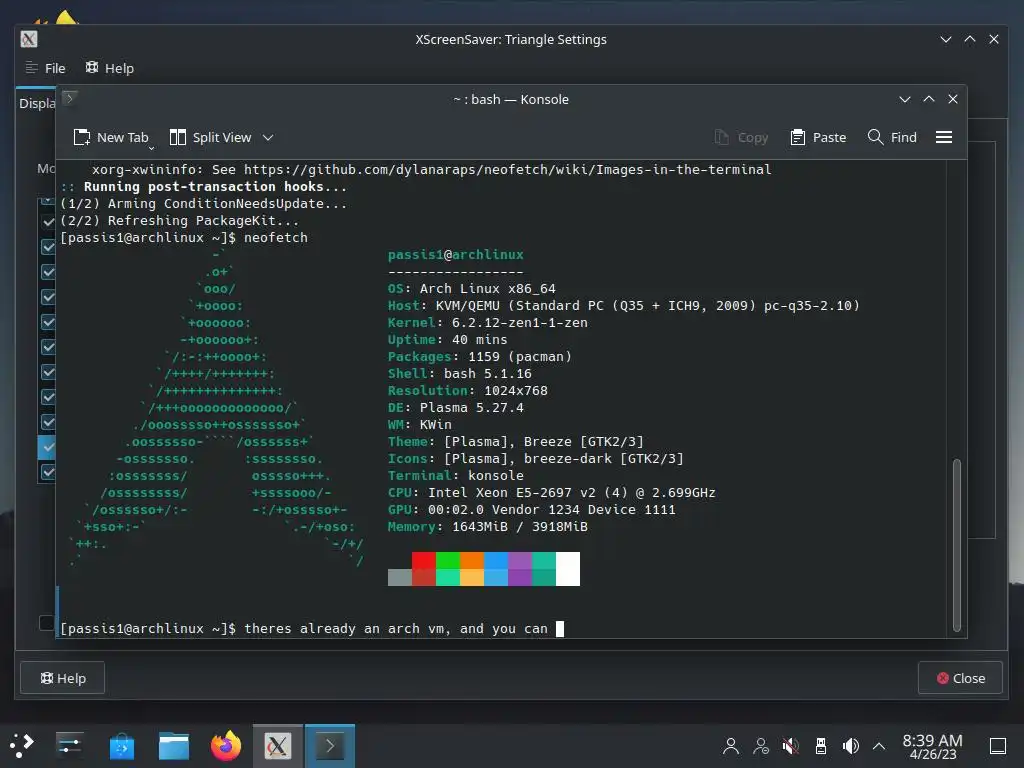The image size is (1024, 768).
Task: Launch Firefox from the taskbar
Action: [226, 745]
